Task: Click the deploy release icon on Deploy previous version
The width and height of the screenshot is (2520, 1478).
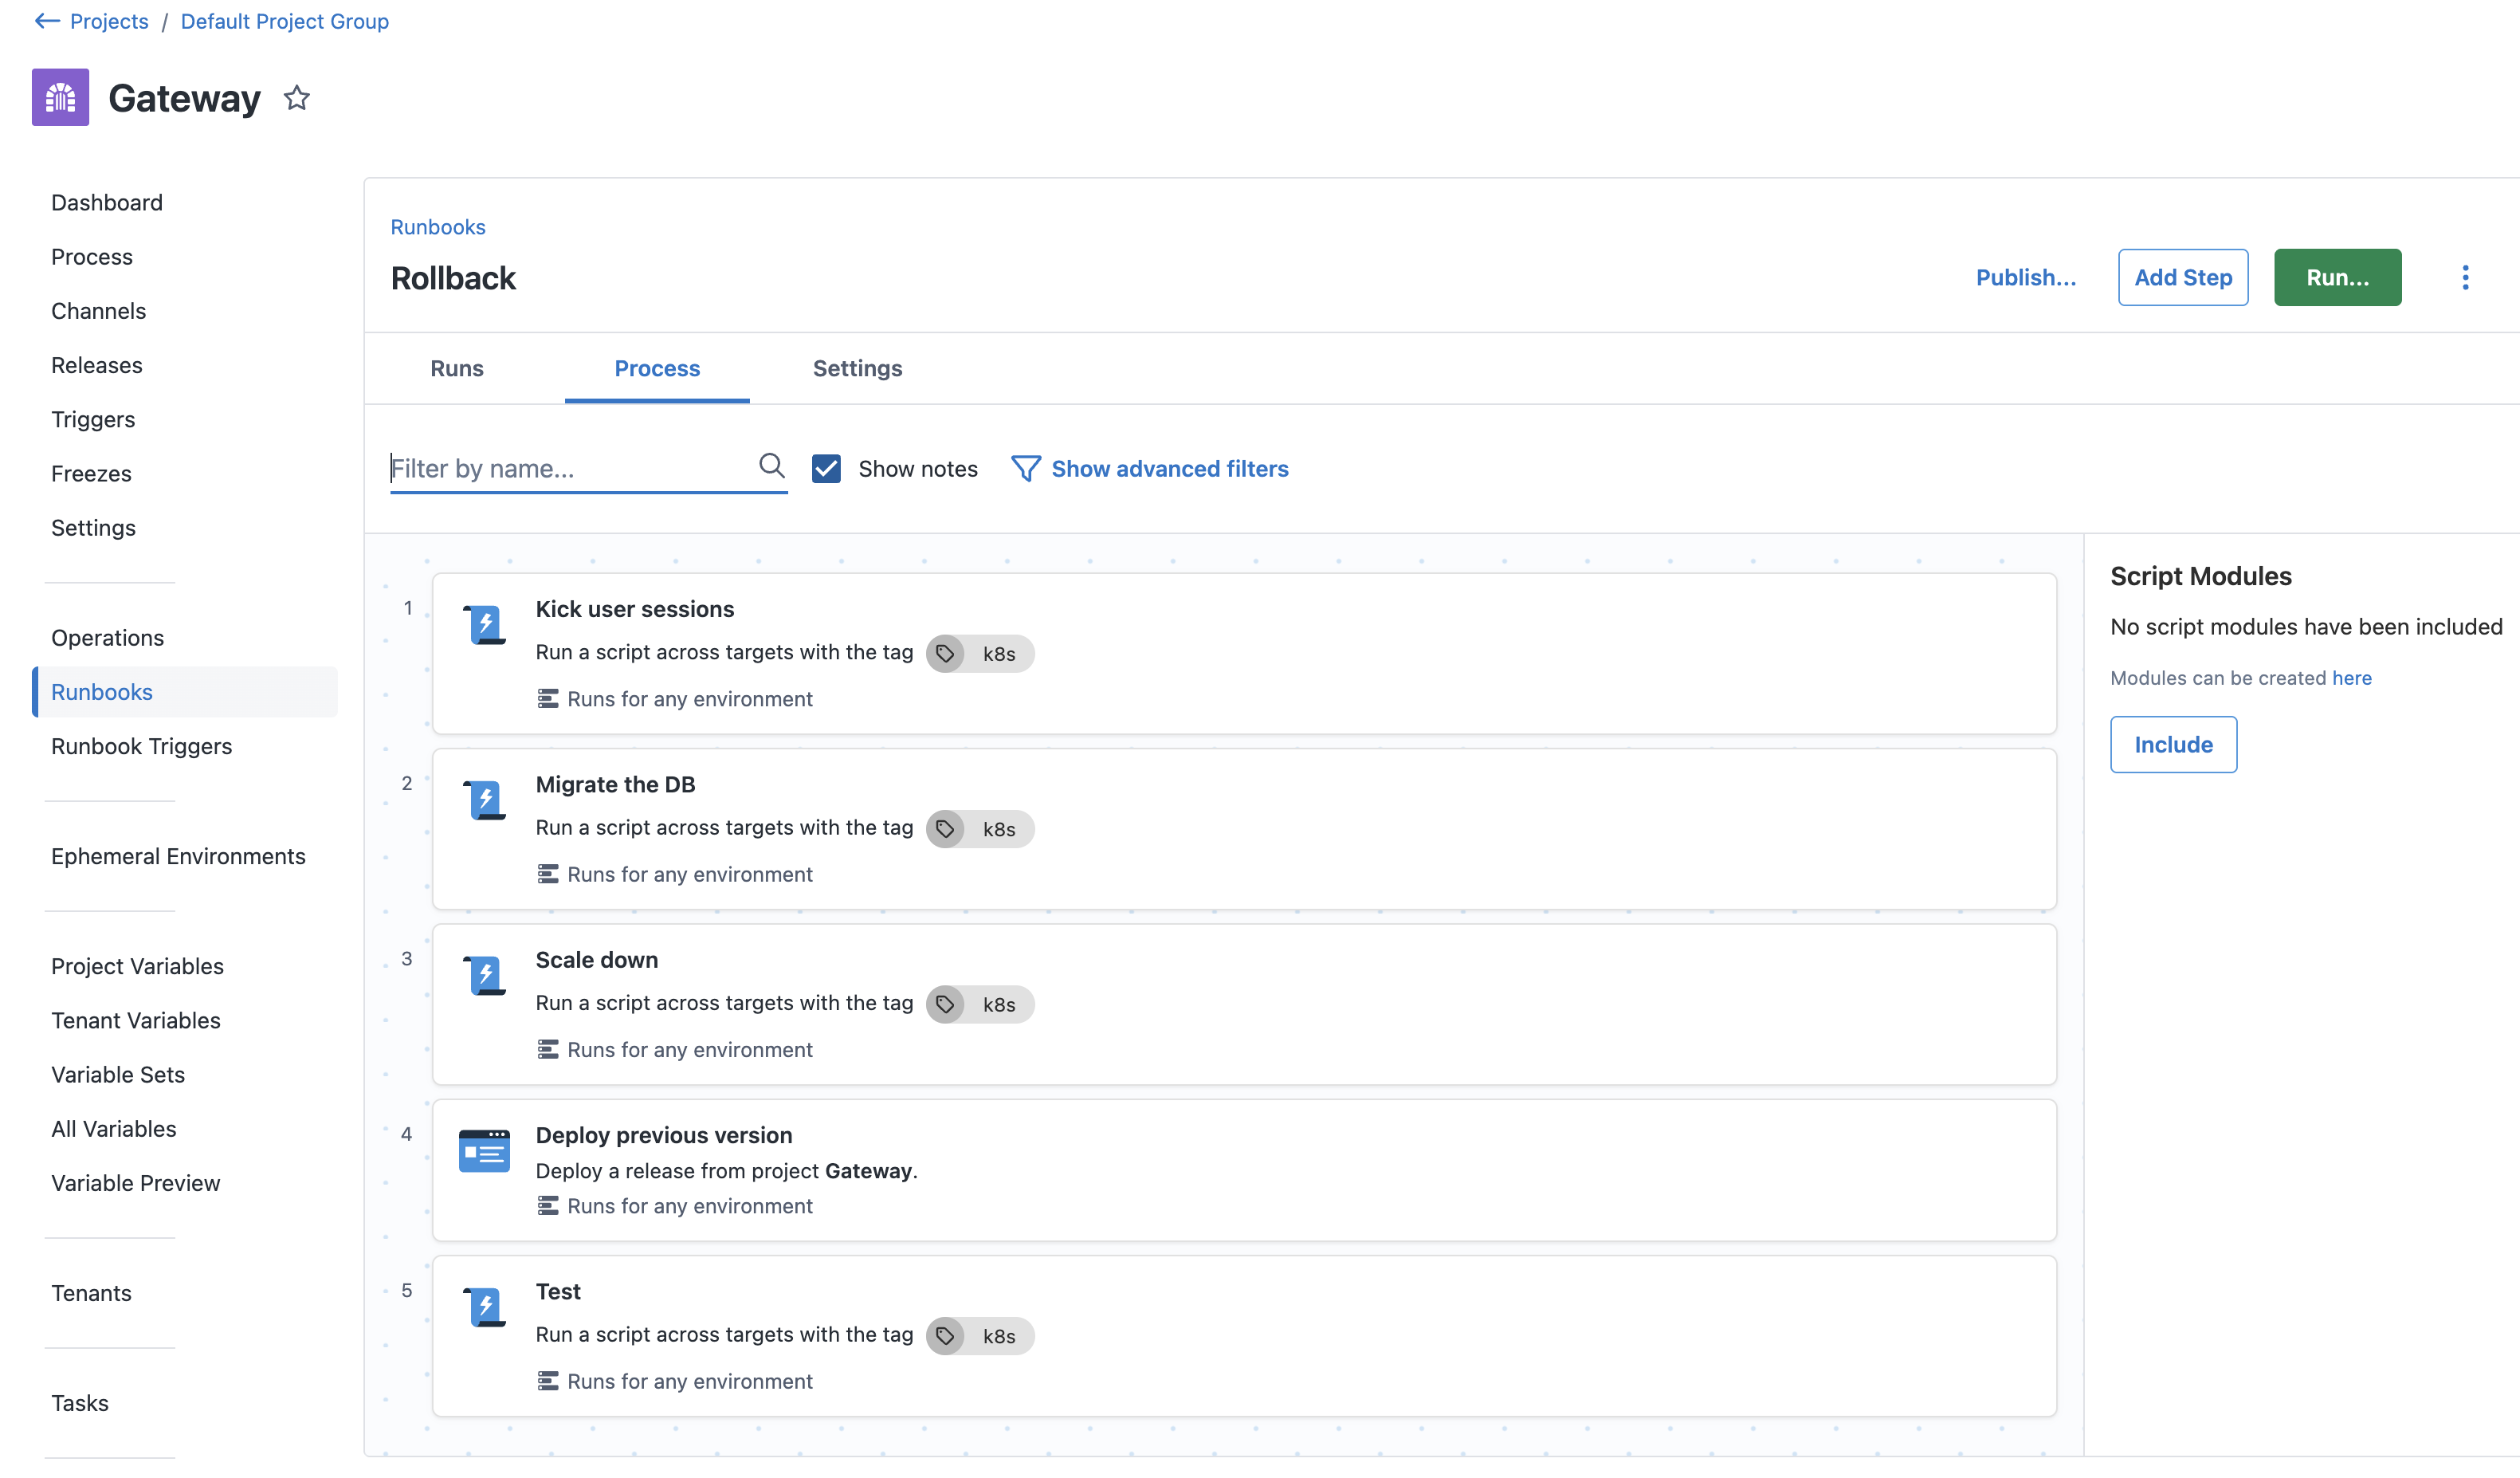Action: [485, 1150]
